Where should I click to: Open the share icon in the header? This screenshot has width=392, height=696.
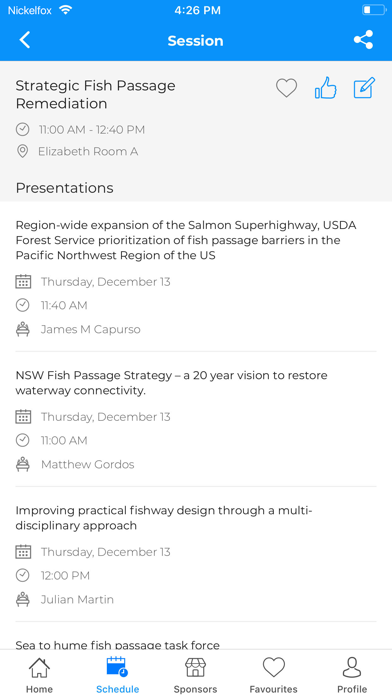[x=363, y=40]
